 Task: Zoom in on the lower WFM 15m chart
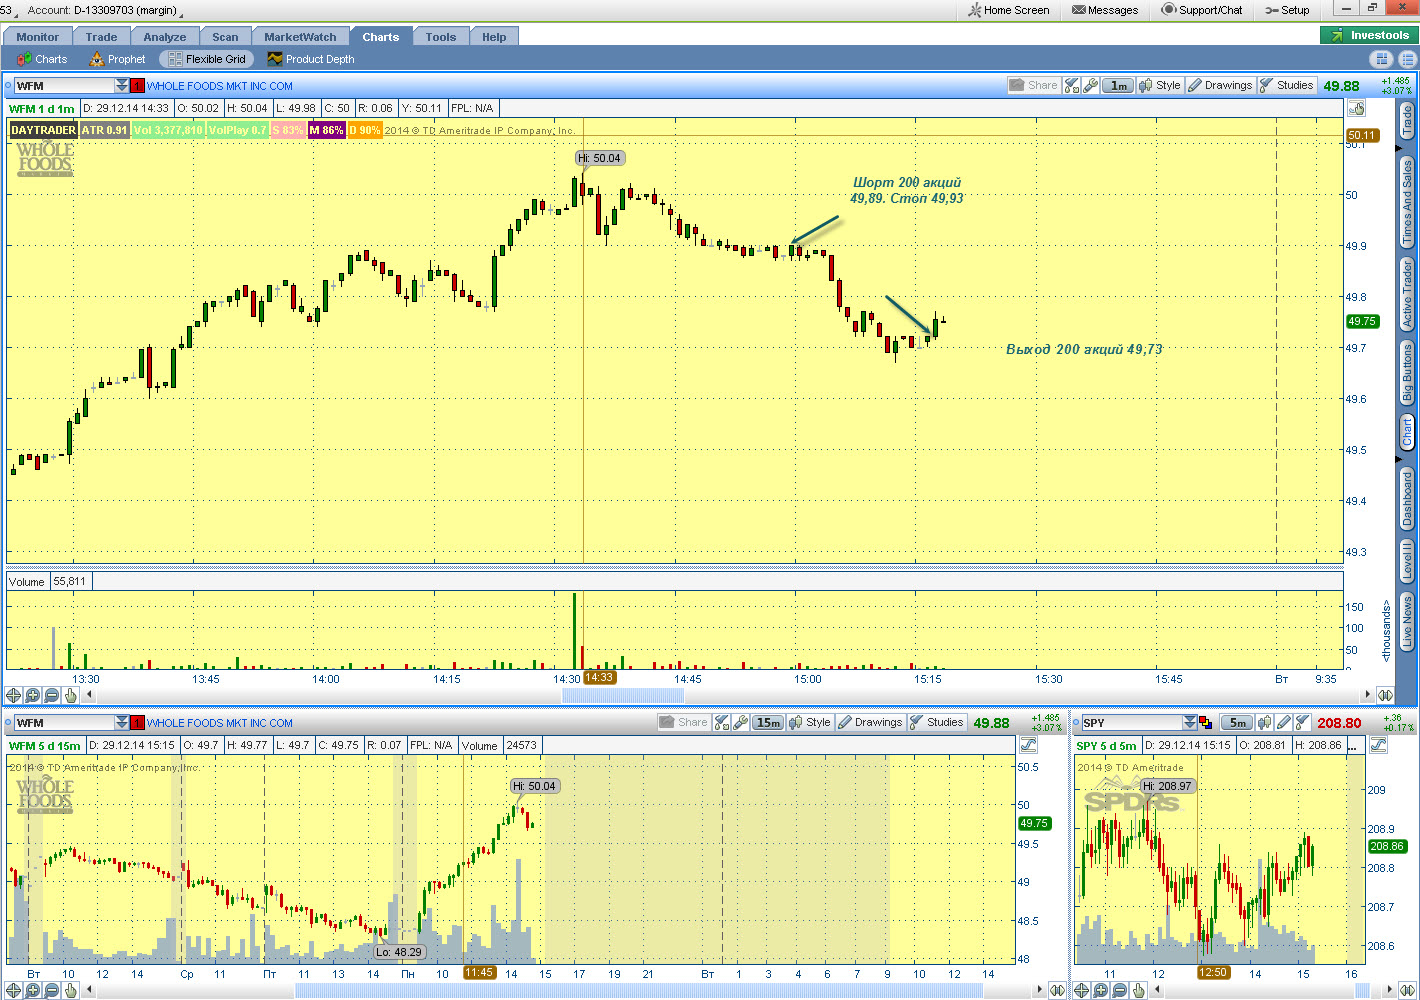pos(33,991)
